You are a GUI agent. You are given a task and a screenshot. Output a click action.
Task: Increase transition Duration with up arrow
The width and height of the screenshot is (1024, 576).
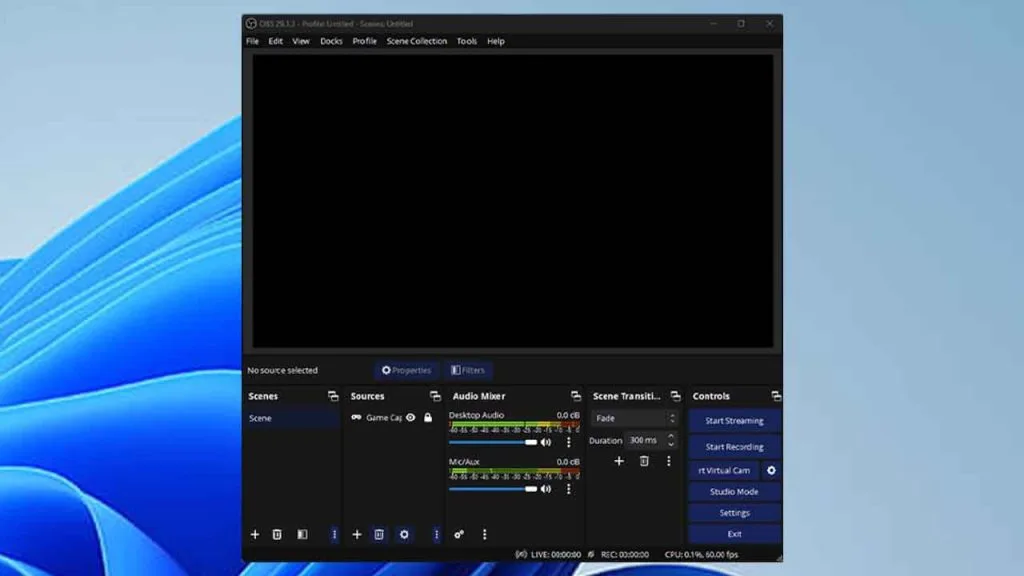pos(671,436)
